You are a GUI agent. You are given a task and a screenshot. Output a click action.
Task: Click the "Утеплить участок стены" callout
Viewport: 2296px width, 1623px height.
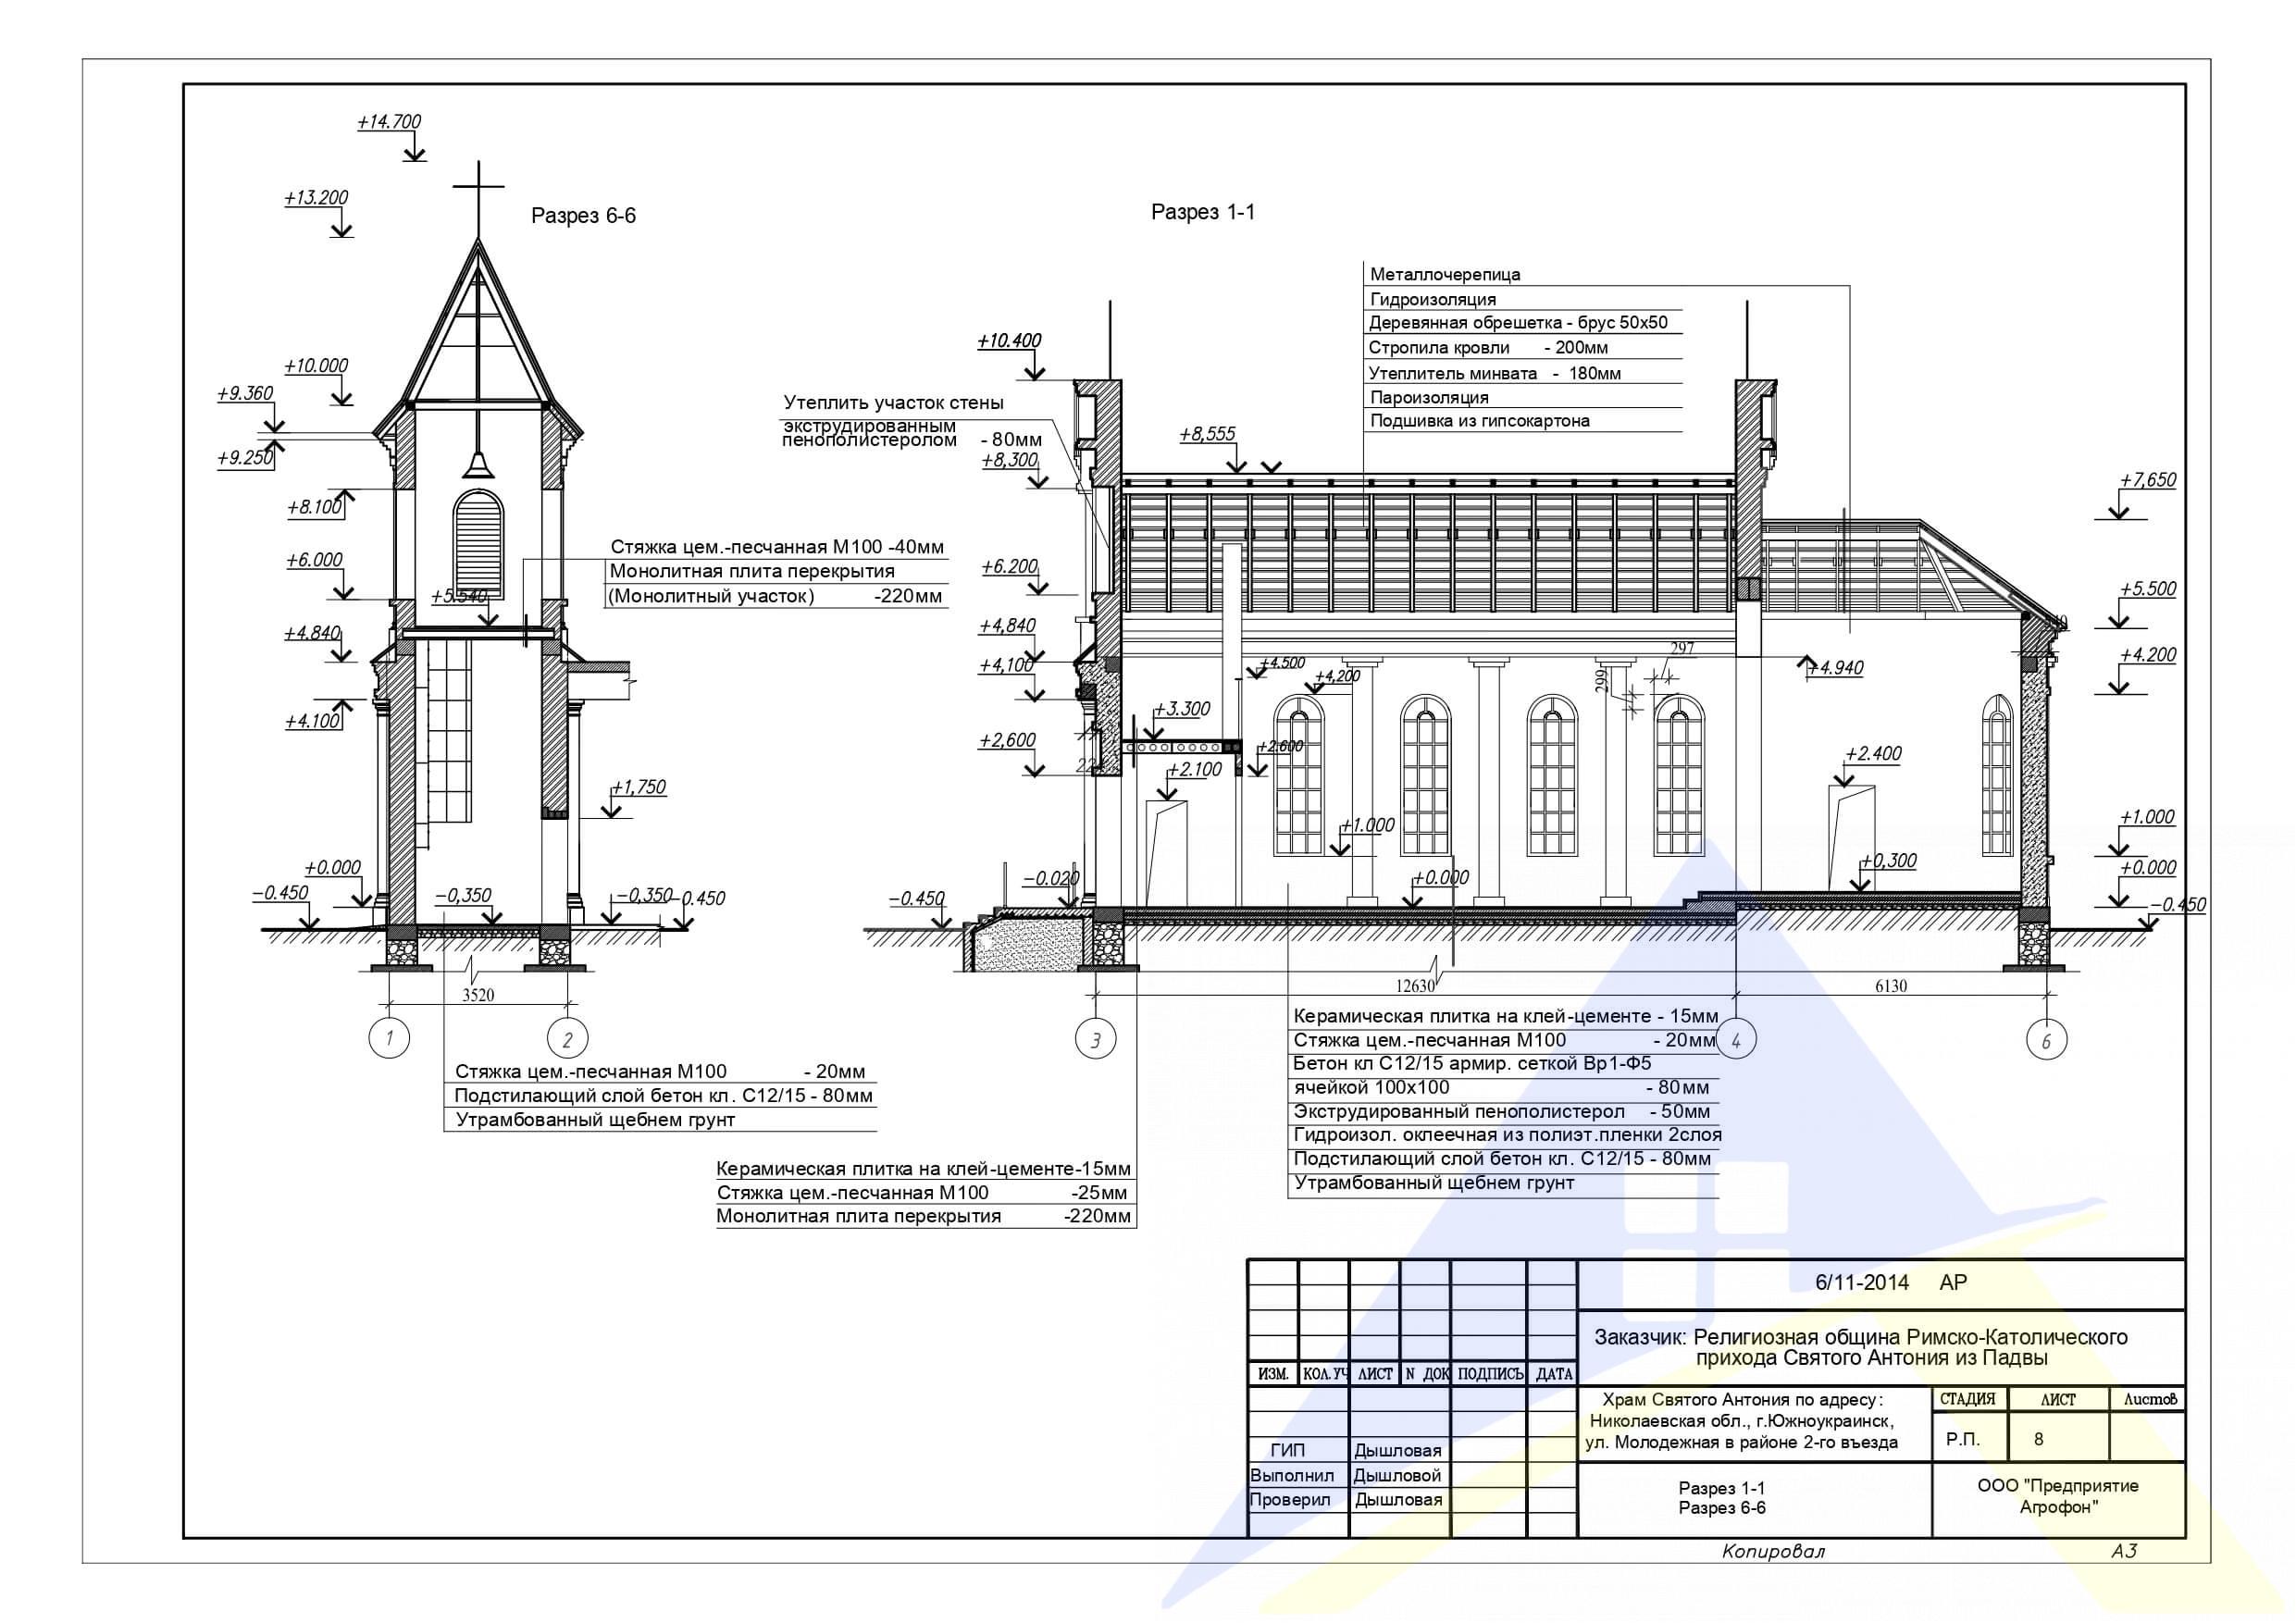894,403
